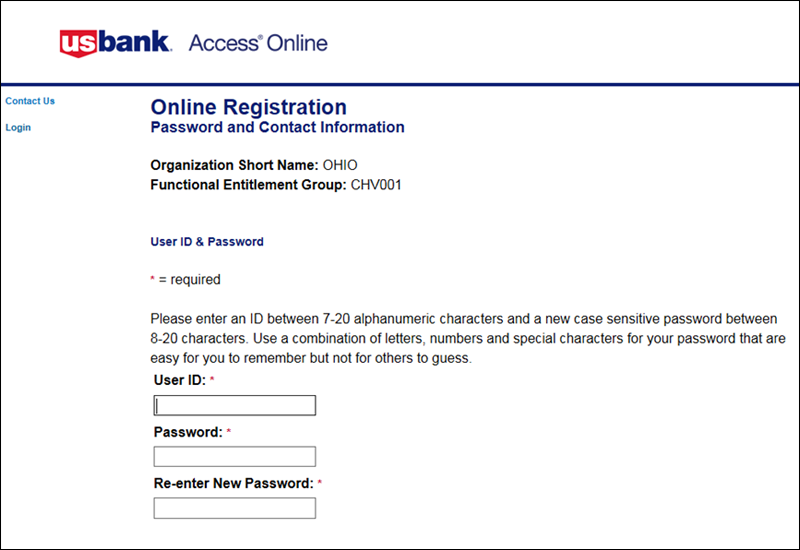Image resolution: width=800 pixels, height=550 pixels.
Task: Click the Access Online title text
Action: click(x=257, y=43)
